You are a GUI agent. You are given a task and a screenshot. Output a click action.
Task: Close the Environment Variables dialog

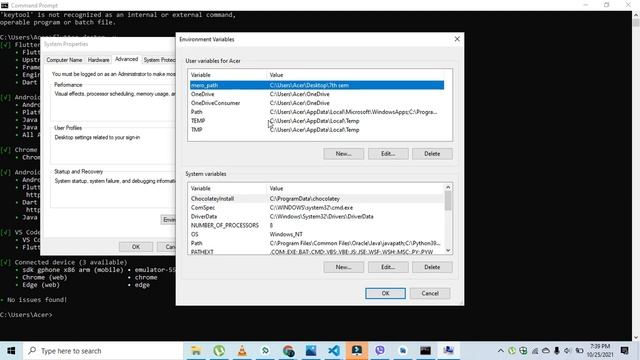tap(457, 39)
